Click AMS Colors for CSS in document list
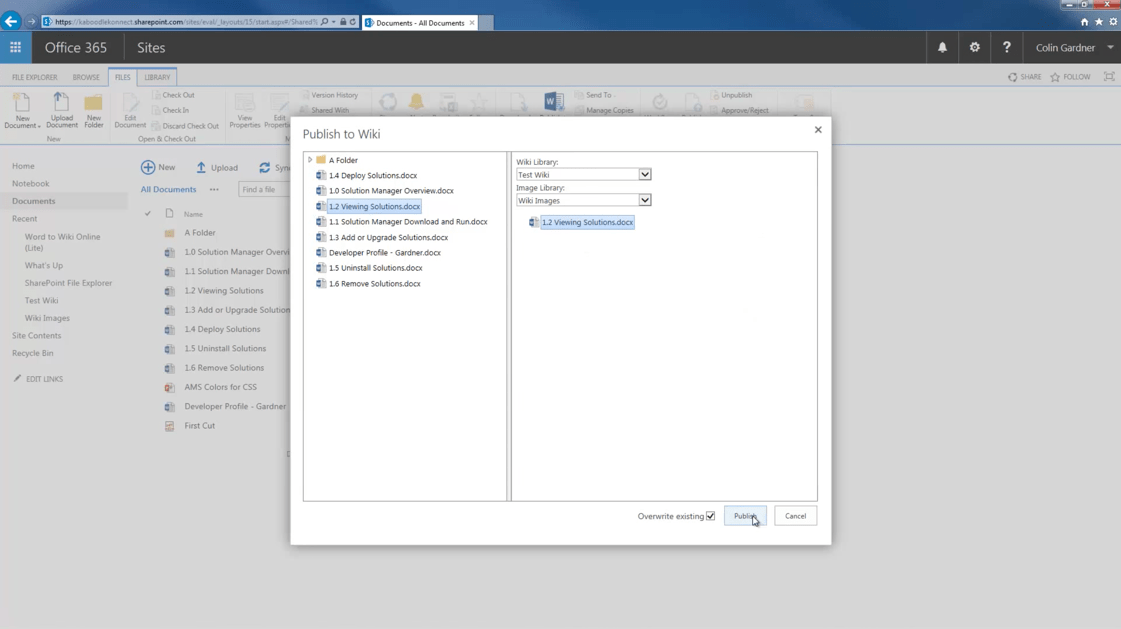 point(220,387)
